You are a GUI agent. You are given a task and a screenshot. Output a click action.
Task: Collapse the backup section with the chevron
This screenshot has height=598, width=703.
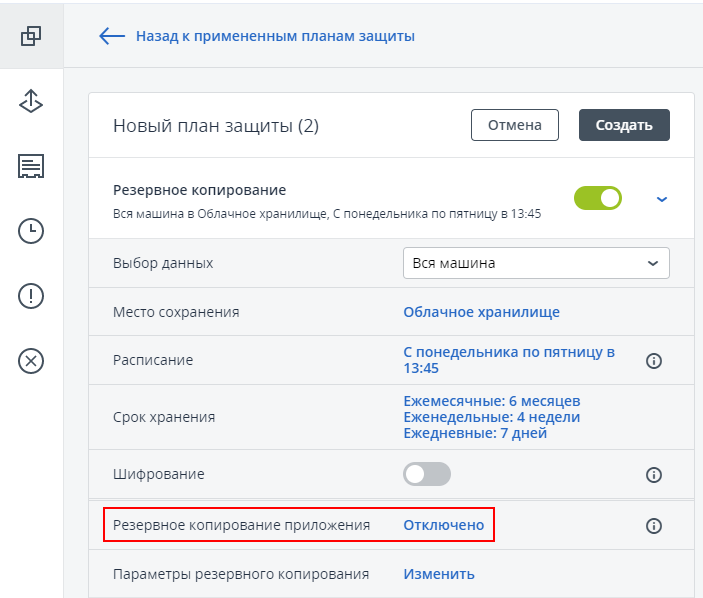click(x=661, y=199)
